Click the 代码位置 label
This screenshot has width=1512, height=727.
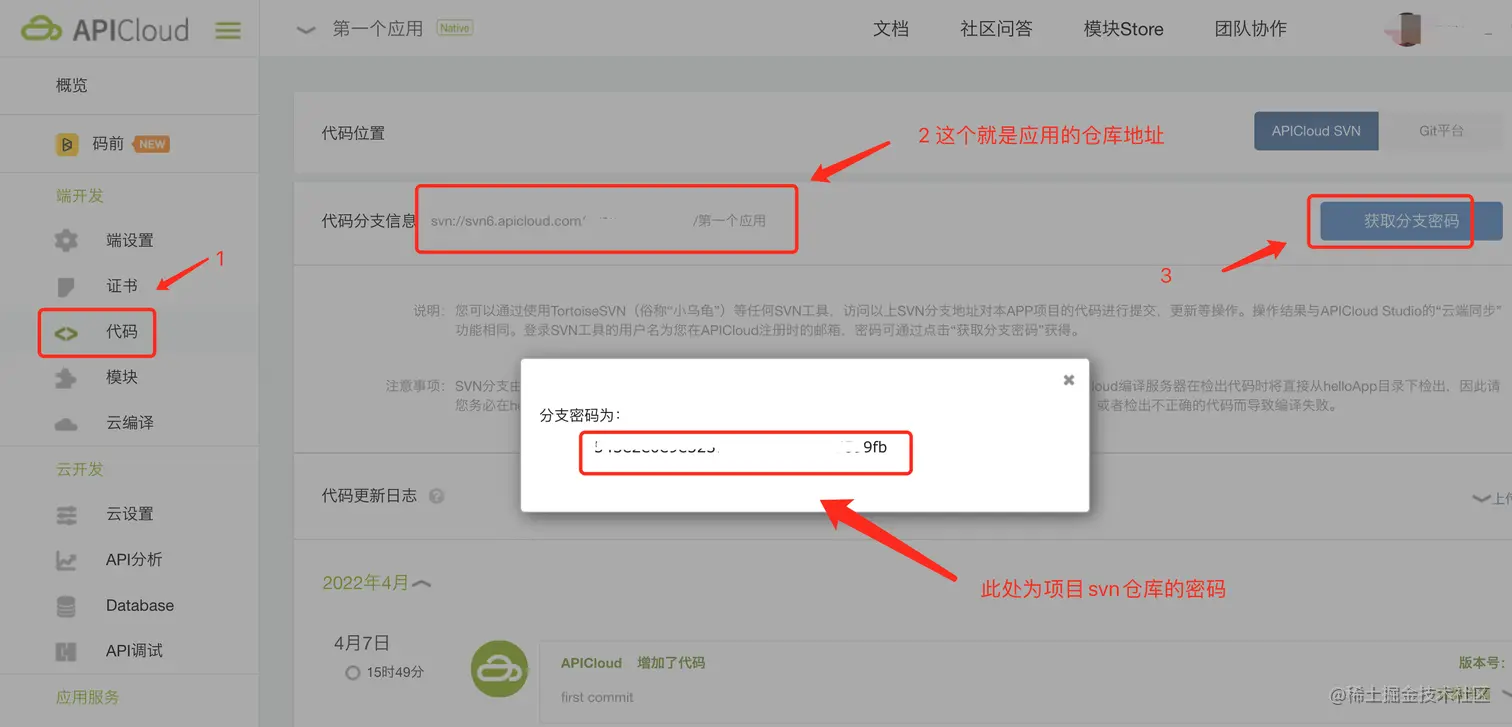coord(353,133)
